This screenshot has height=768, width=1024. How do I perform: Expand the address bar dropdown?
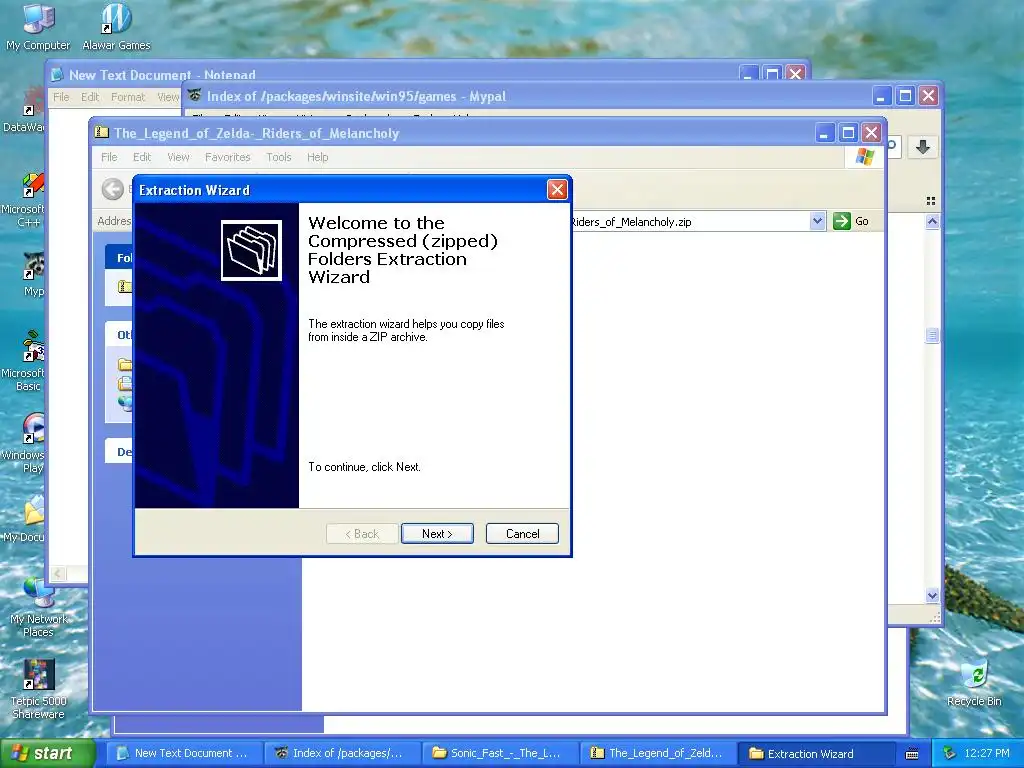pos(817,221)
